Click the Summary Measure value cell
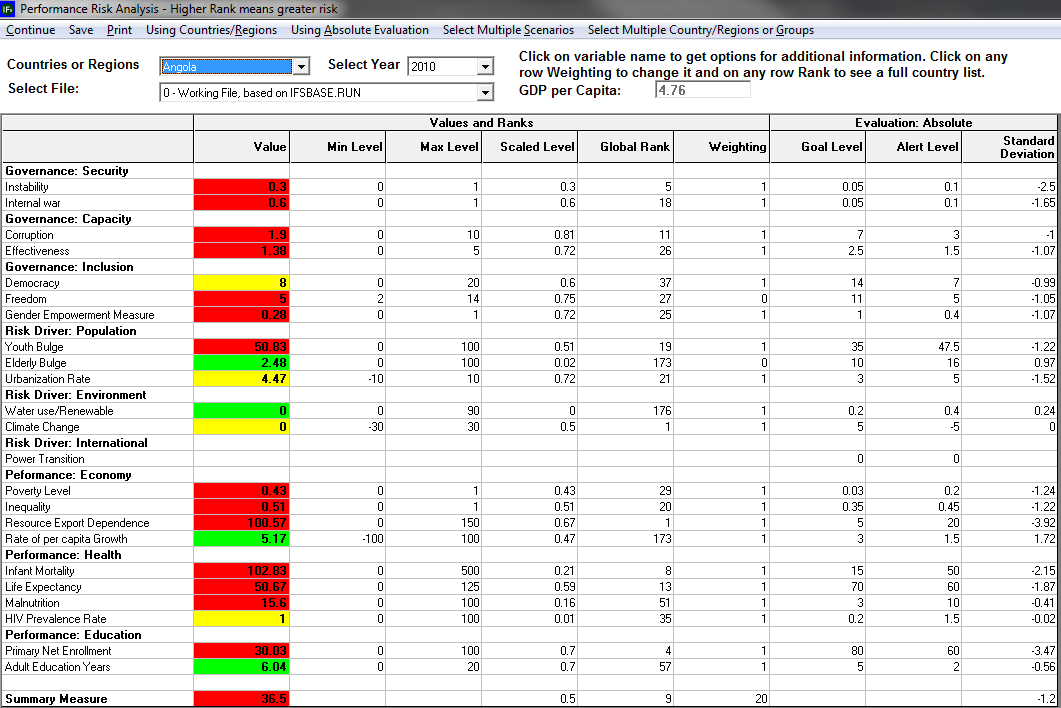Image resolution: width=1061 pixels, height=708 pixels. 240,698
